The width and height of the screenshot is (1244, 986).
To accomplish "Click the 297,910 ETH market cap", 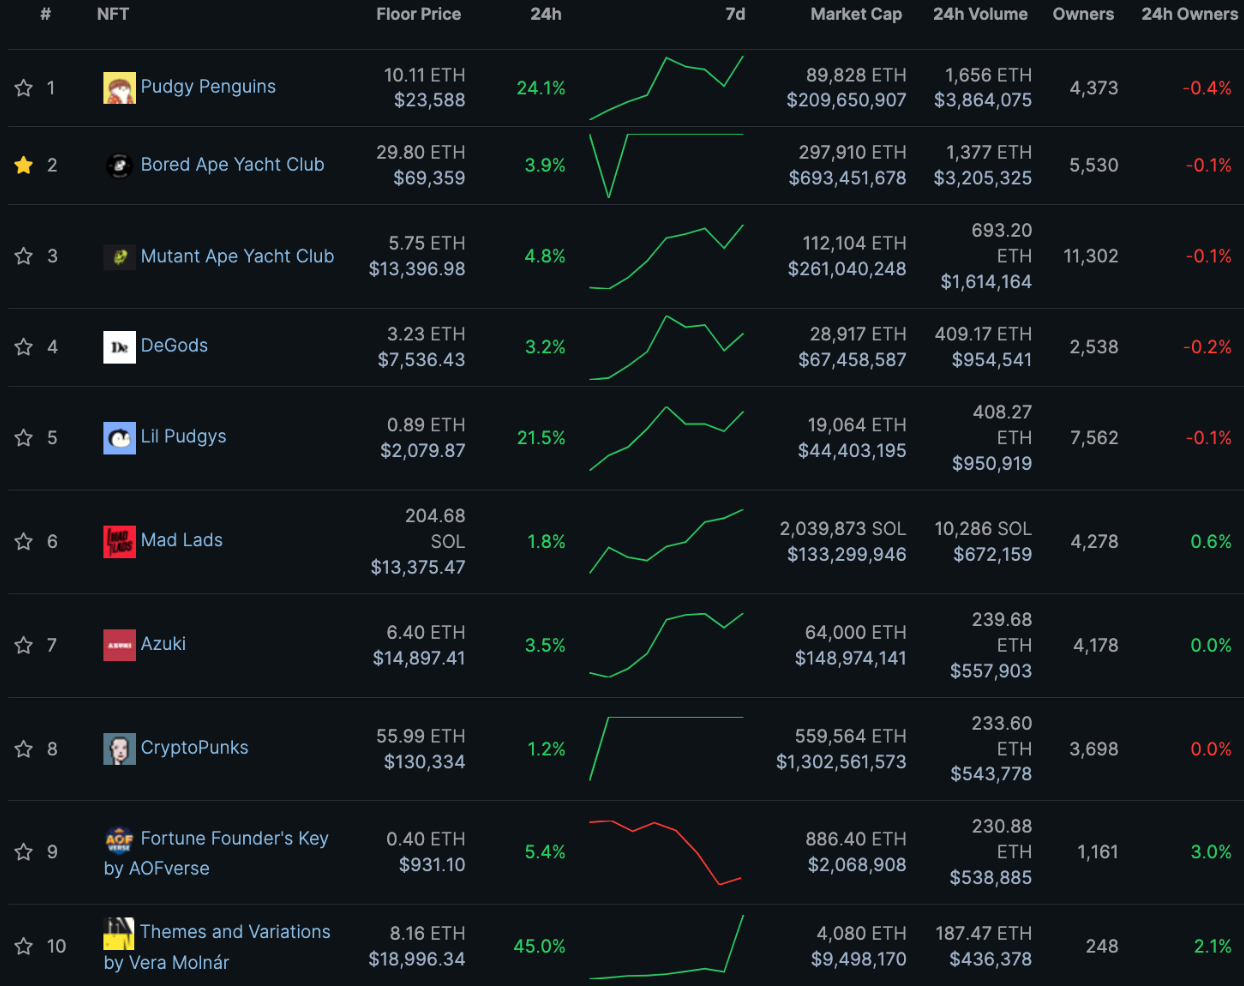I will pos(853,152).
